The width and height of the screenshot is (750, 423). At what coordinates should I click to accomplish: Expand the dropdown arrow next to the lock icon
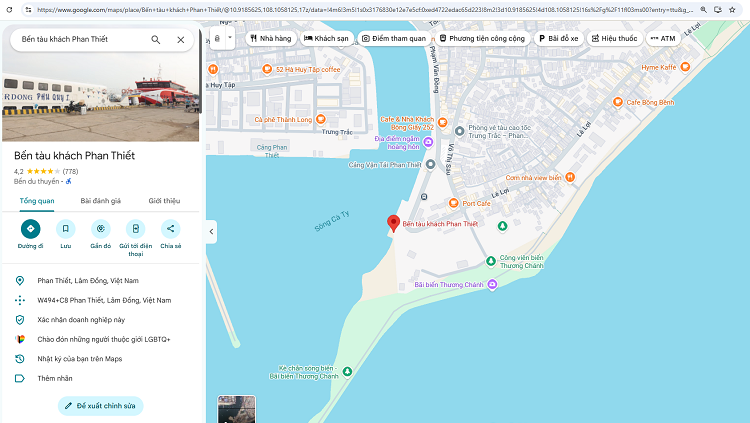click(230, 38)
